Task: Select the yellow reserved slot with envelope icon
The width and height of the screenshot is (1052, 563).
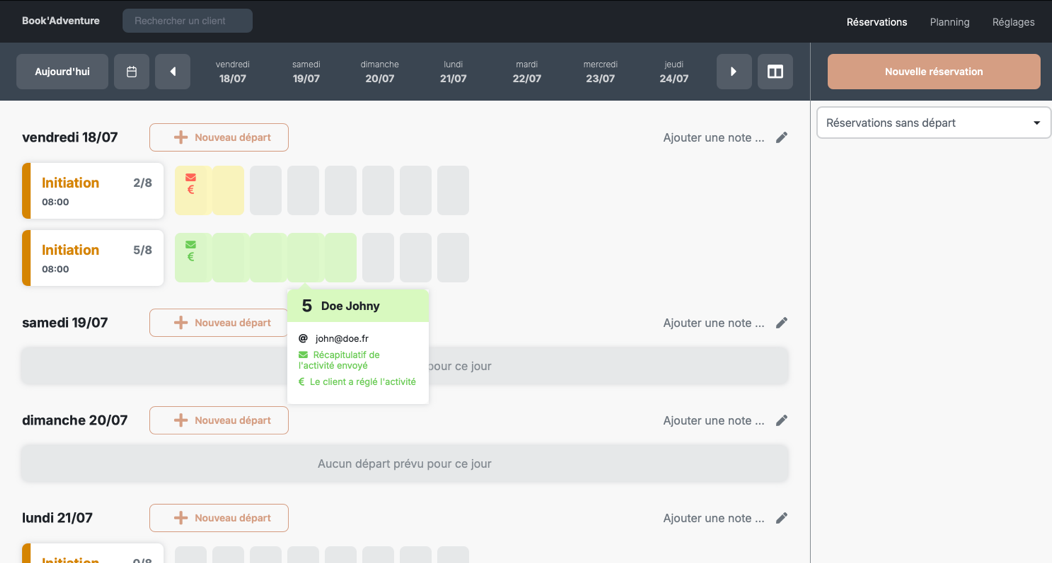Action: [x=191, y=190]
